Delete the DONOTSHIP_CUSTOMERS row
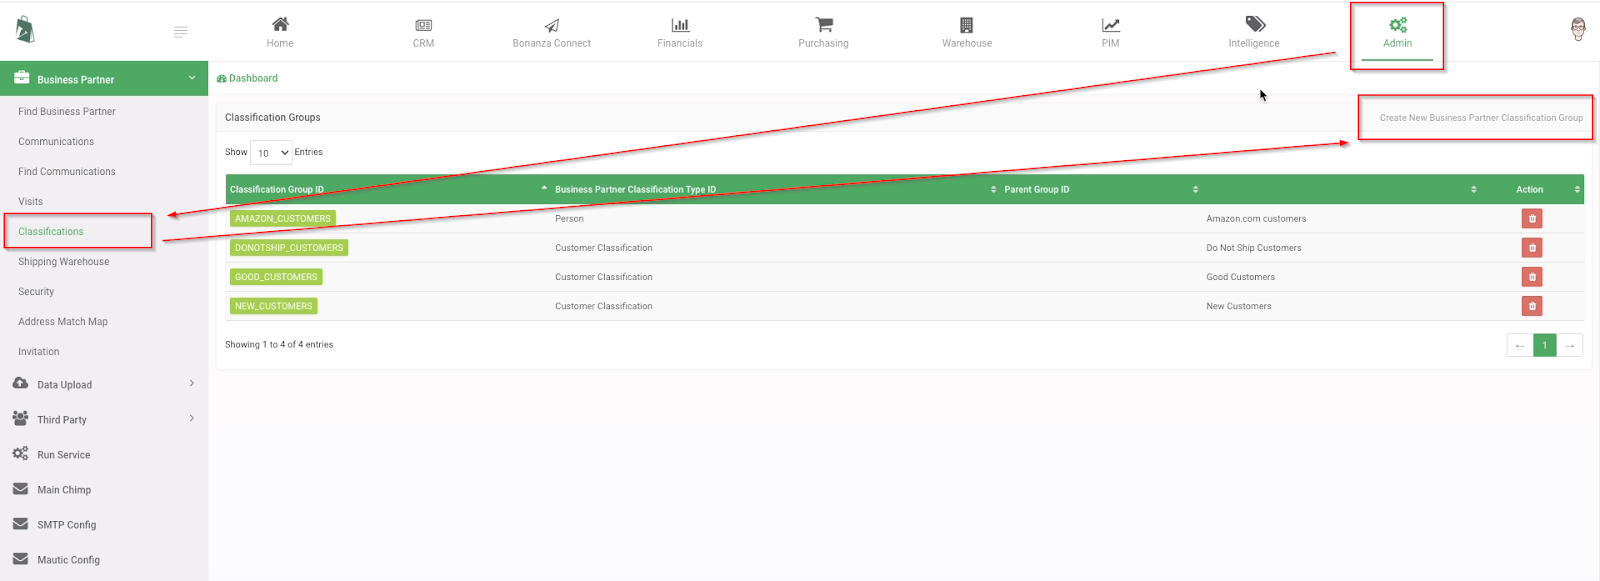The width and height of the screenshot is (1600, 581). pyautogui.click(x=1532, y=247)
